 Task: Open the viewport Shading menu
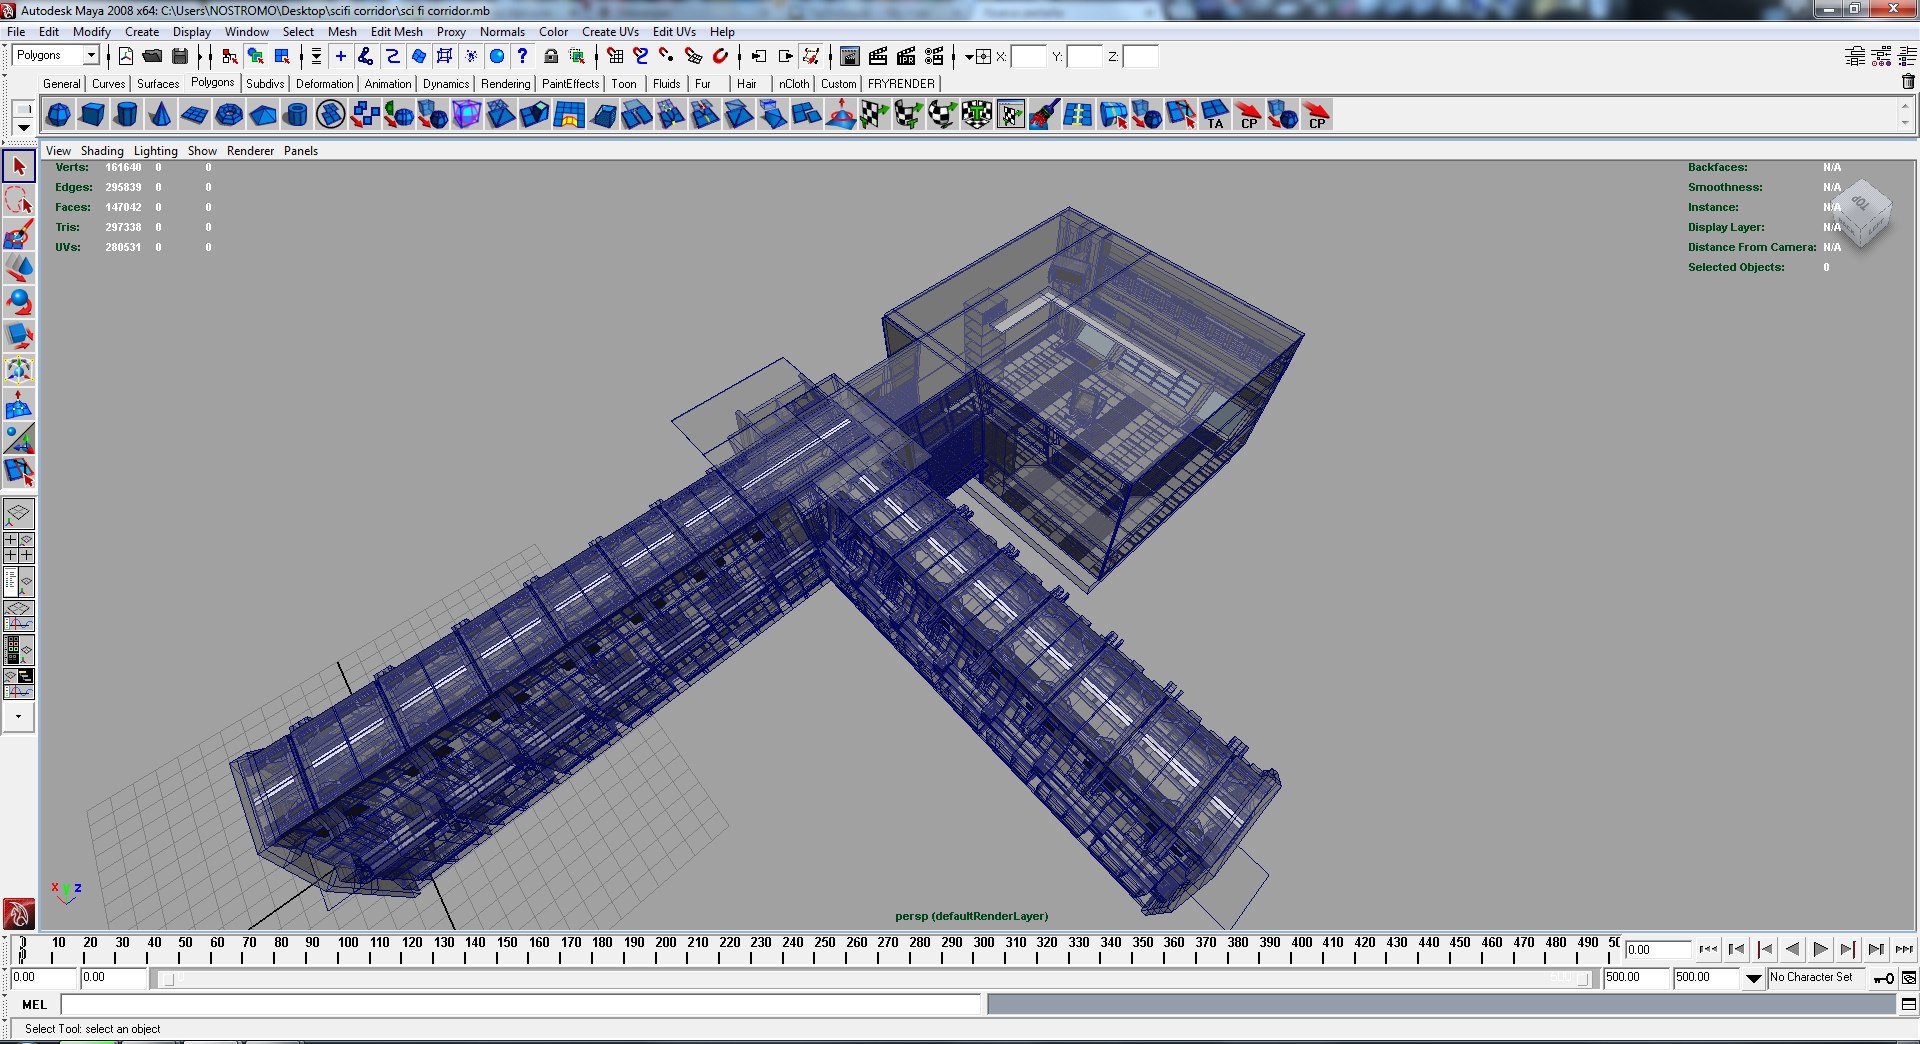click(102, 151)
